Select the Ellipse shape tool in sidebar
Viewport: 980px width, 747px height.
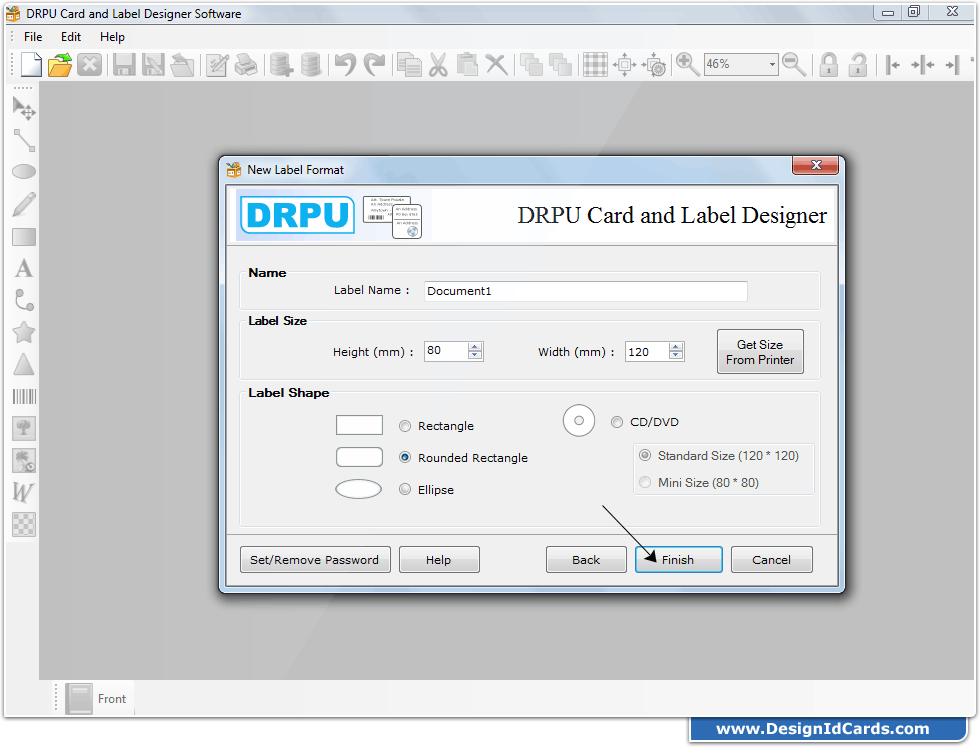tap(24, 172)
